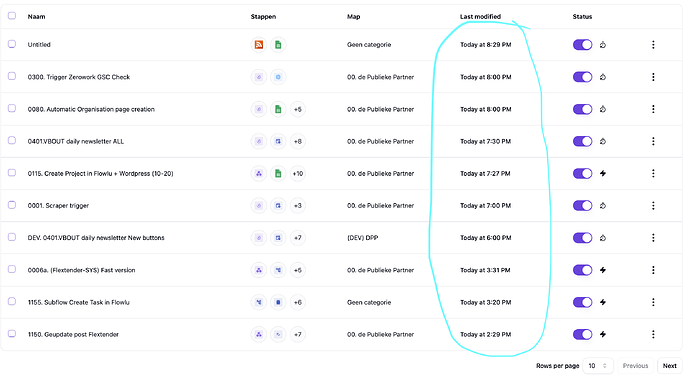Check the select-all checkbox in table header

click(12, 16)
